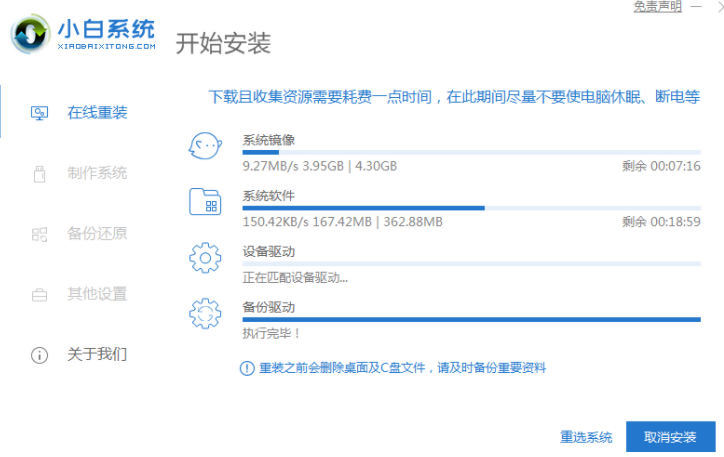This screenshot has width=724, height=457.
Task: Click the 制作系统 USB drive icon
Action: point(39,173)
